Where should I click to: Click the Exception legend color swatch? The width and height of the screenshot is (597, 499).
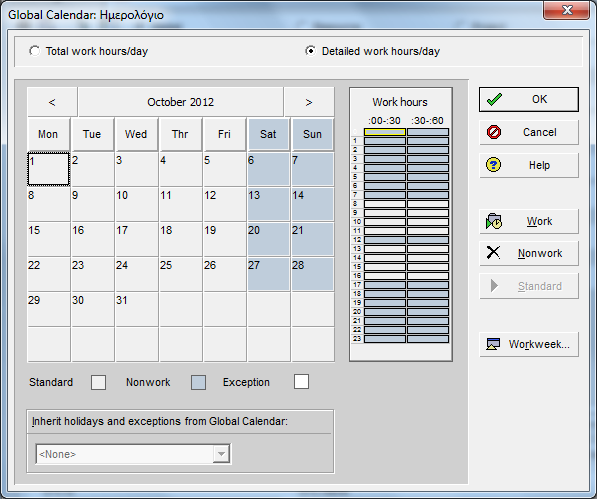point(301,382)
